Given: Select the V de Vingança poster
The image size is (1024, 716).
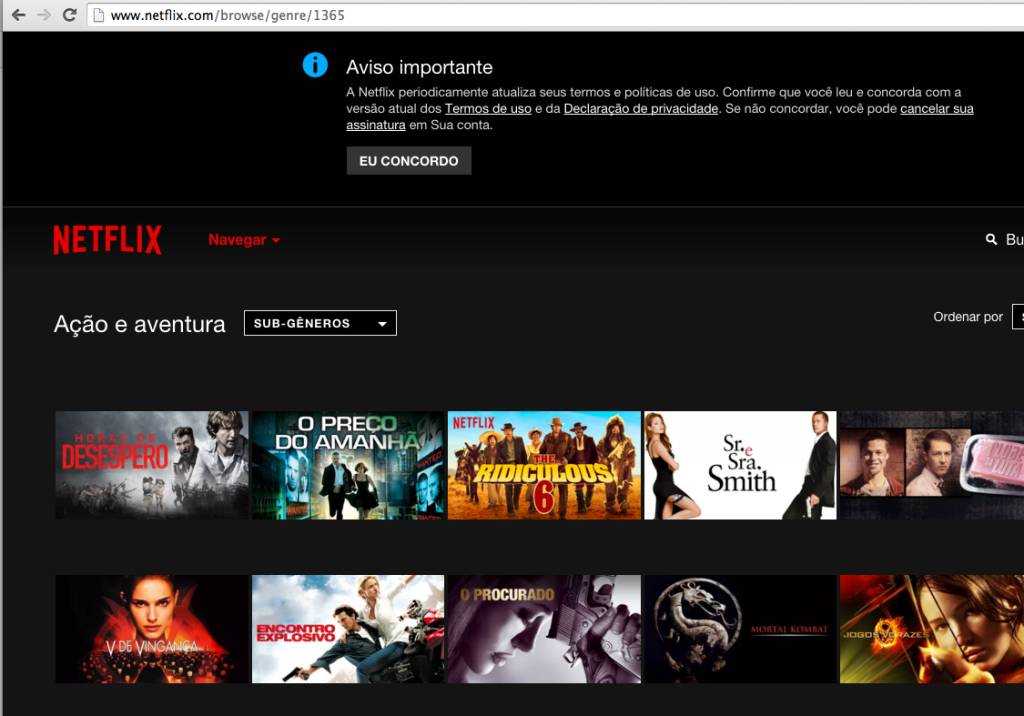Looking at the screenshot, I should pyautogui.click(x=151, y=629).
